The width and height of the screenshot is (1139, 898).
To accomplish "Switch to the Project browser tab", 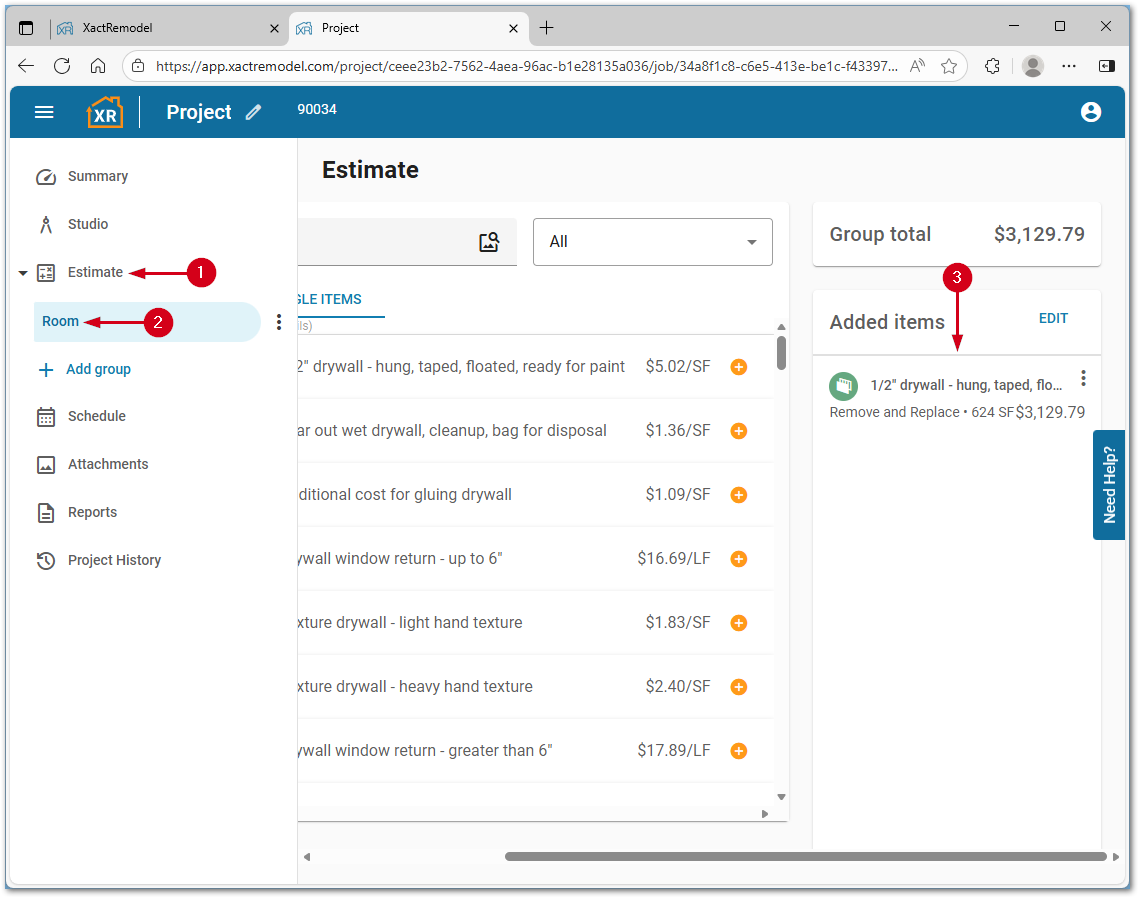I will 405,28.
